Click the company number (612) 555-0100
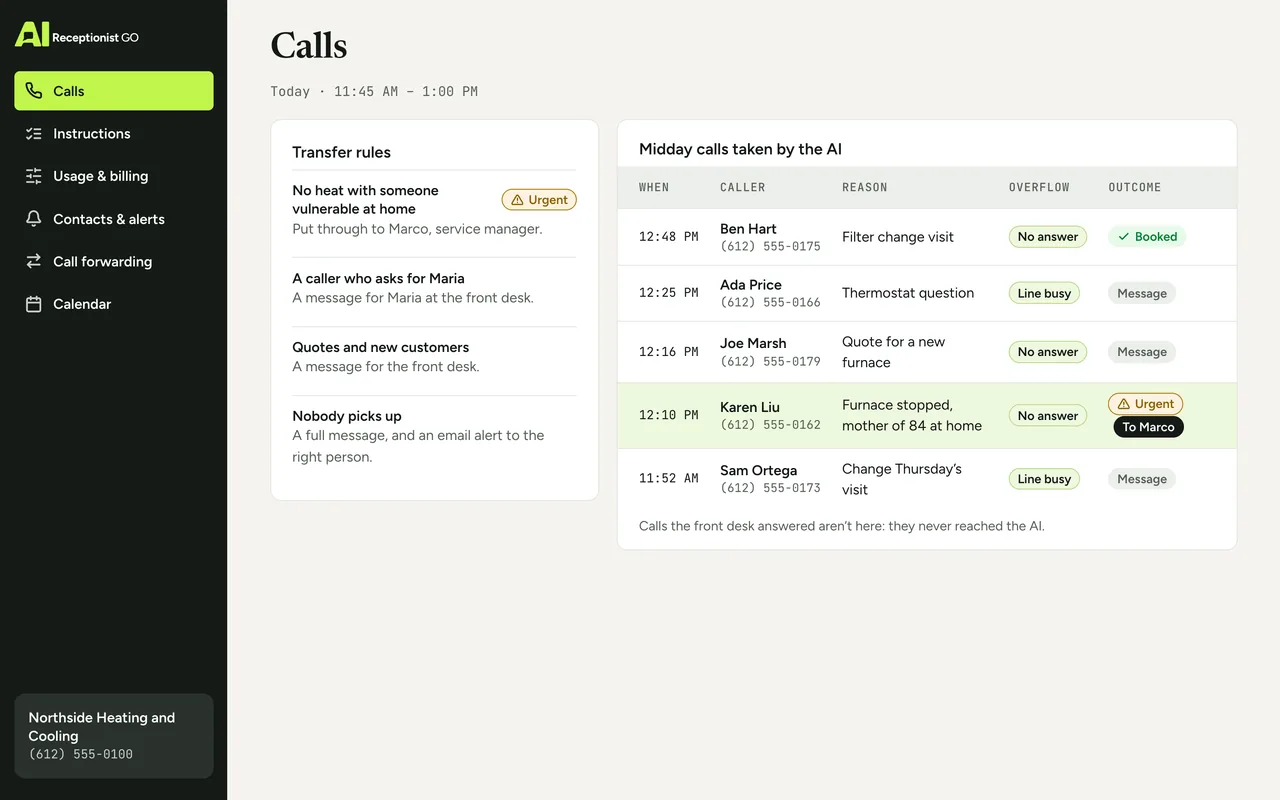Image resolution: width=1280 pixels, height=800 pixels. 80,754
